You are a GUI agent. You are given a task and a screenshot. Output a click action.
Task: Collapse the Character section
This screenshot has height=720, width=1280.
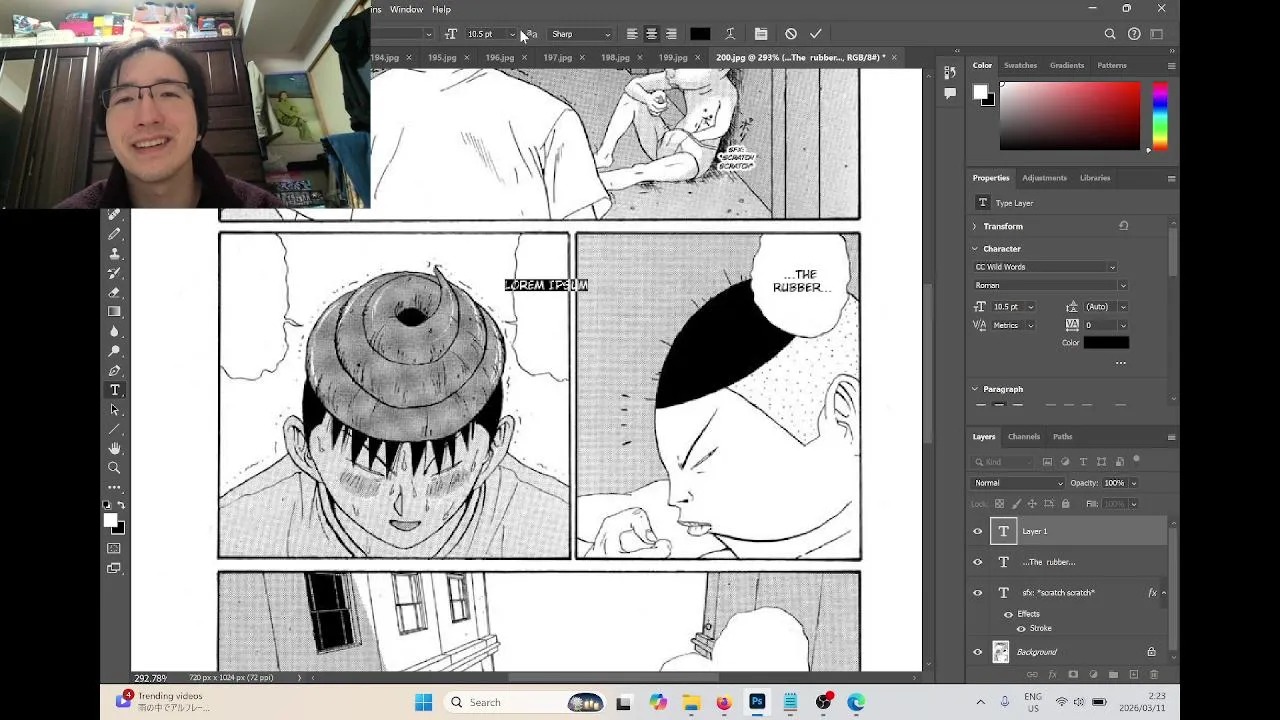(975, 249)
